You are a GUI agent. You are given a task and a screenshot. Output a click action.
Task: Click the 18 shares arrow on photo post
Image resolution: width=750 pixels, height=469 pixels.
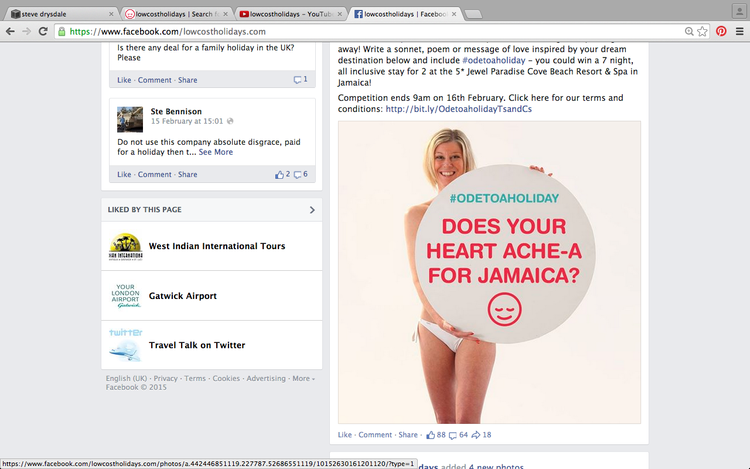tap(481, 435)
